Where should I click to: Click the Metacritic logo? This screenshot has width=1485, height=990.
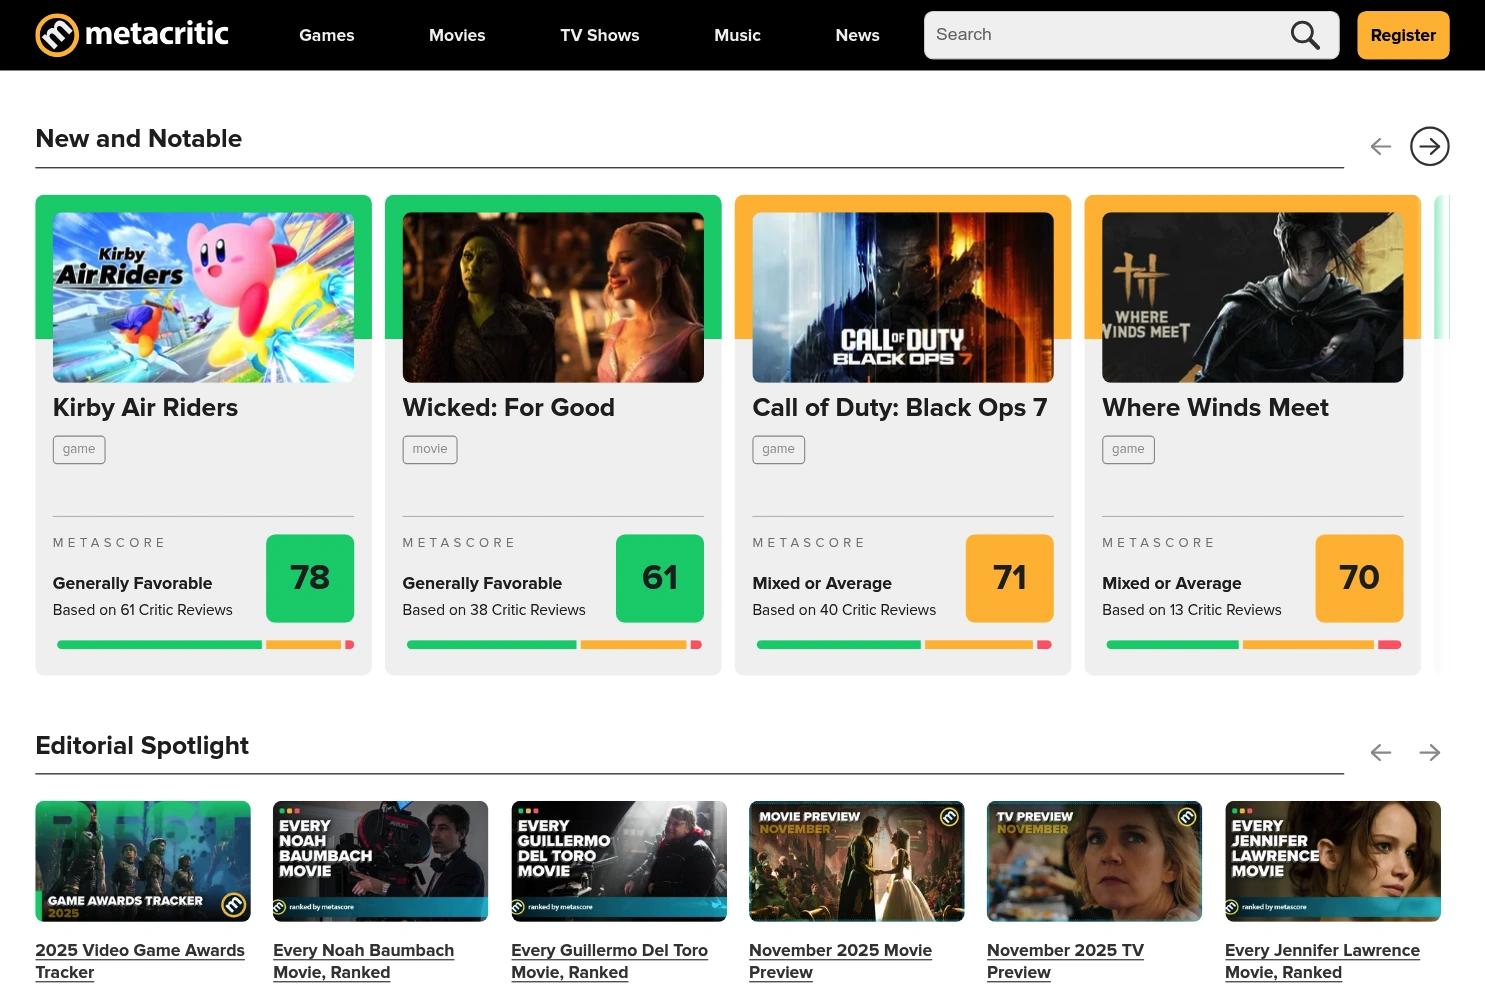point(132,35)
